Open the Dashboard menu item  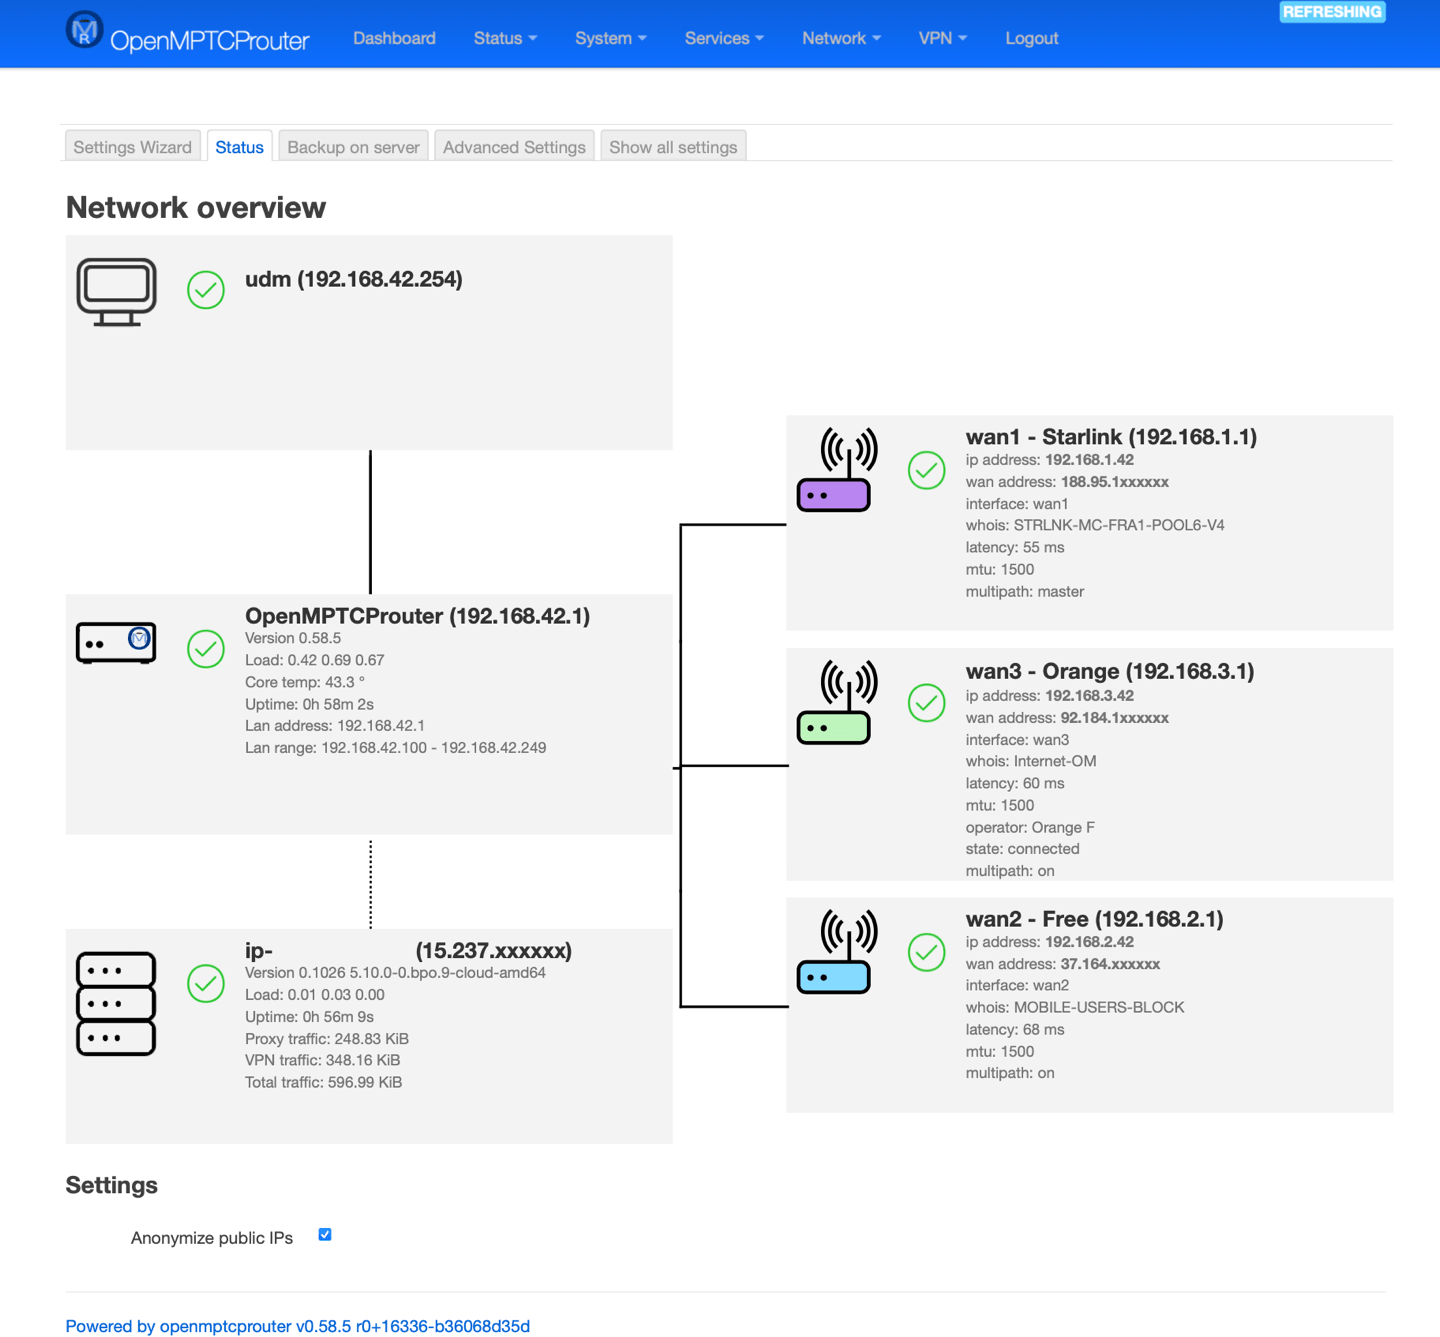394,38
